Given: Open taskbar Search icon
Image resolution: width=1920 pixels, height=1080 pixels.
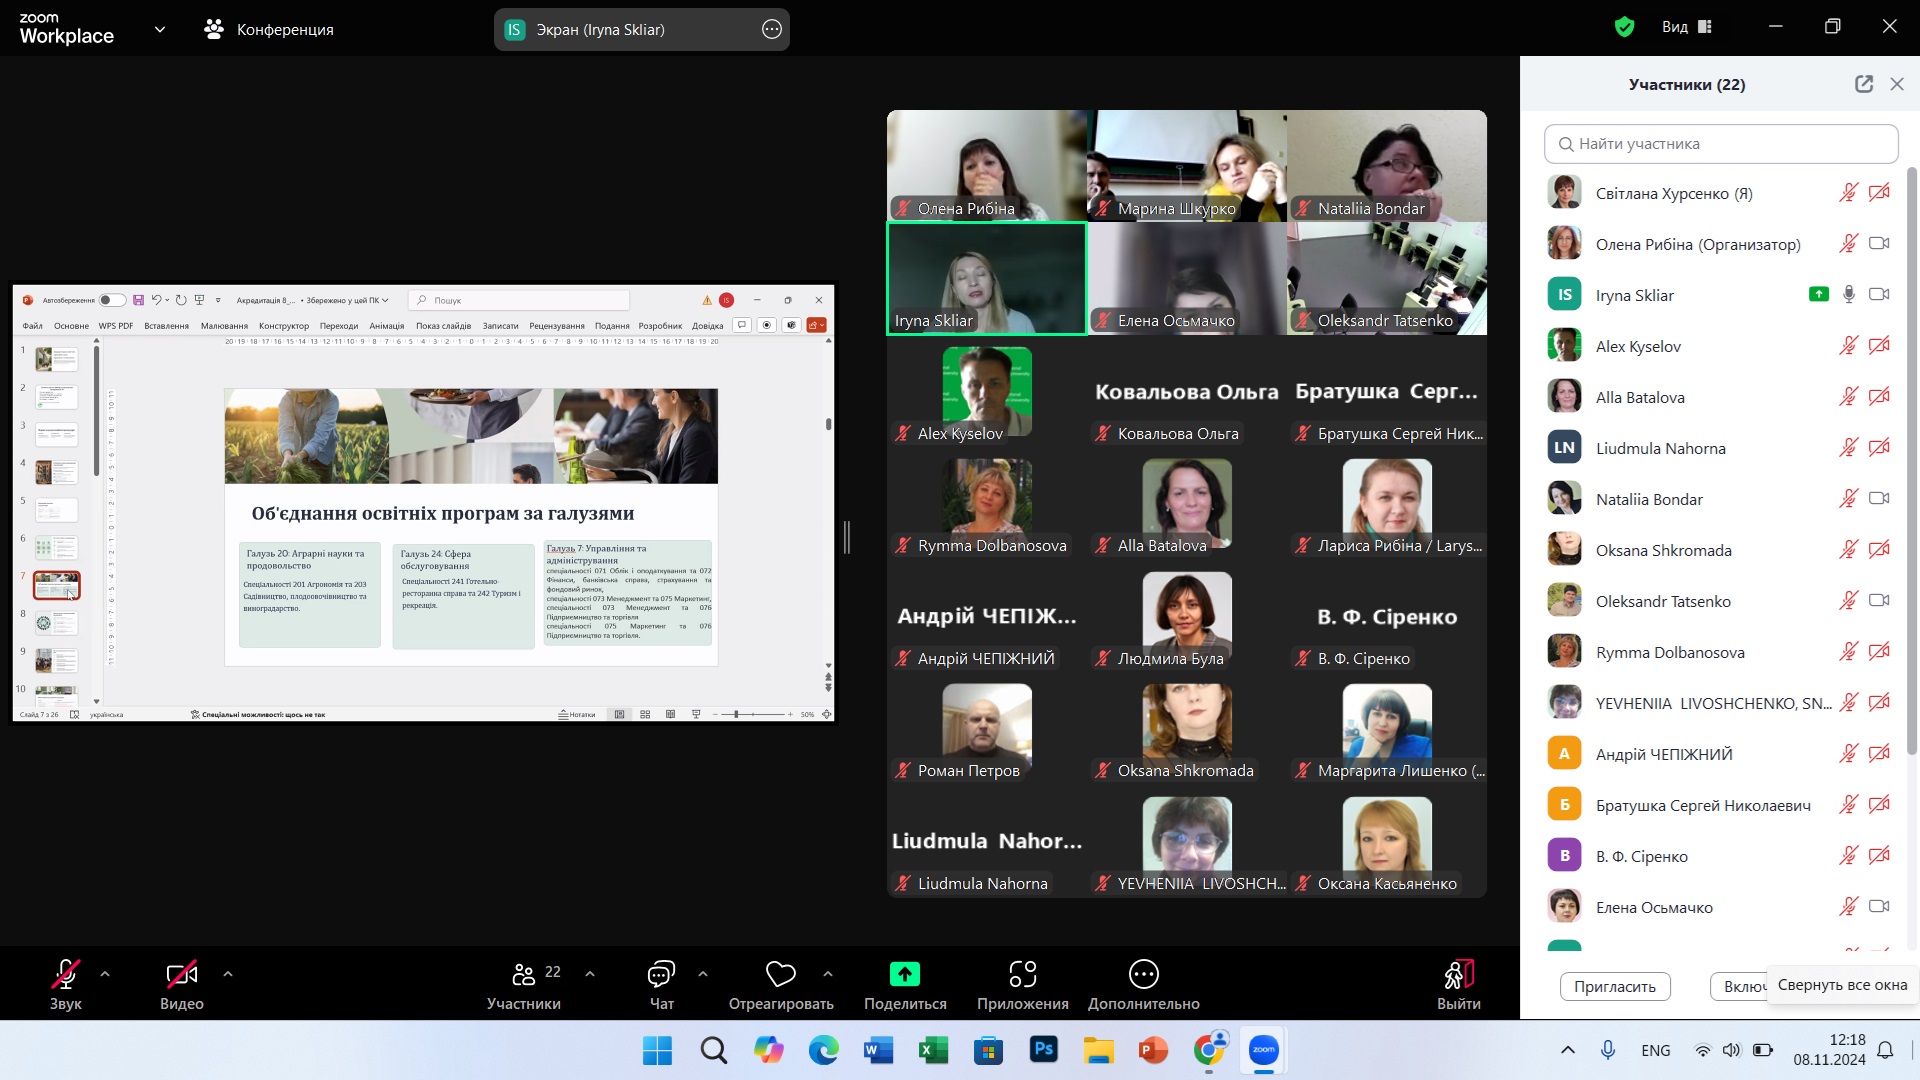Looking at the screenshot, I should click(x=713, y=1050).
